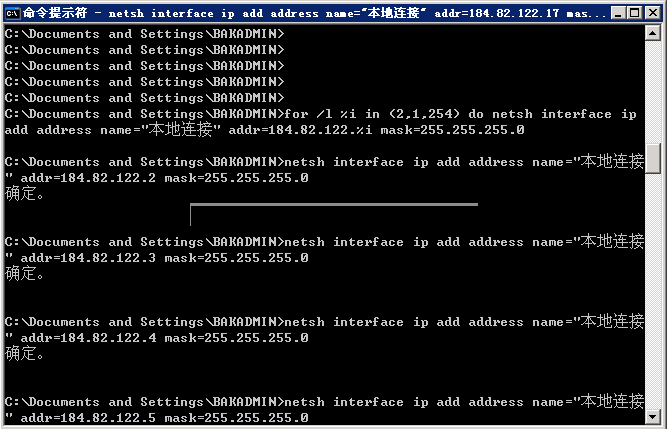Click the vertical scrollbar thumb

pos(653,158)
